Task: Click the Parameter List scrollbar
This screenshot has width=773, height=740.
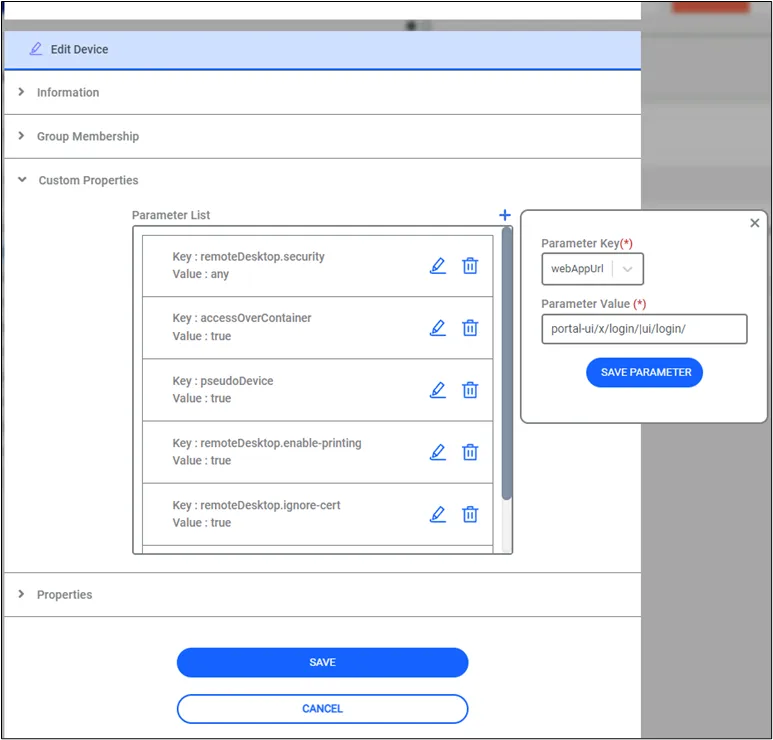Action: [506, 364]
